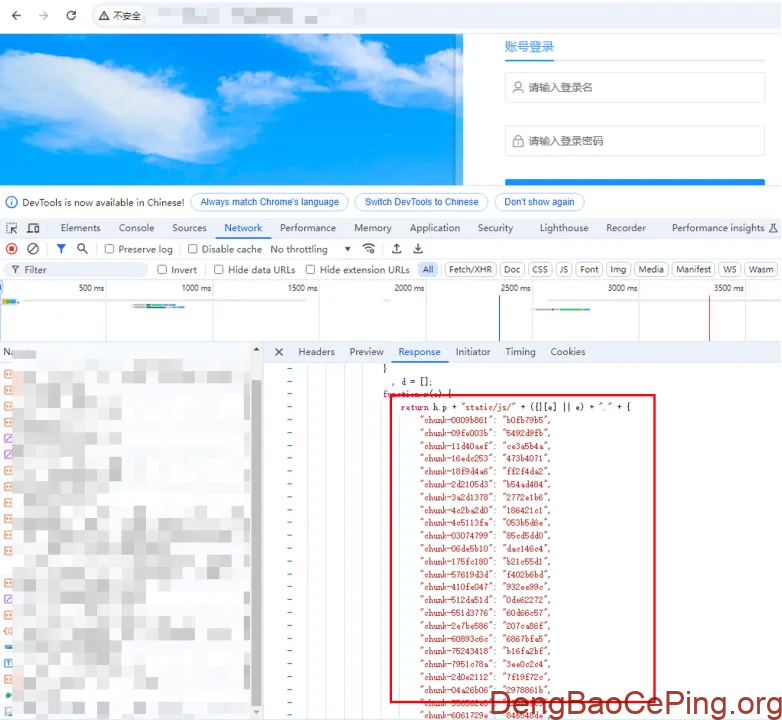Click the export HAR download icon
Image resolution: width=782 pixels, height=720 pixels.
click(418, 249)
